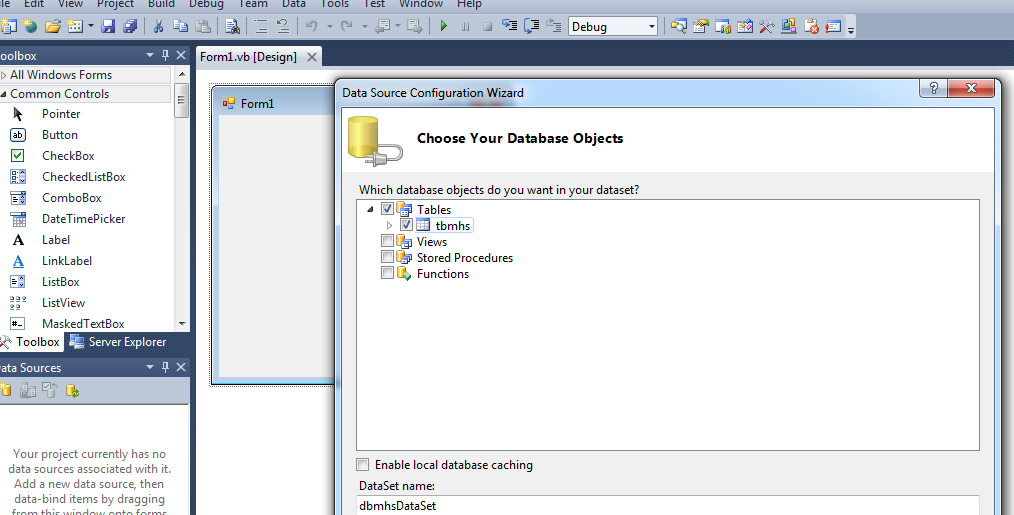Open the Project menu
Screen dimensions: 1014x515
115,4
